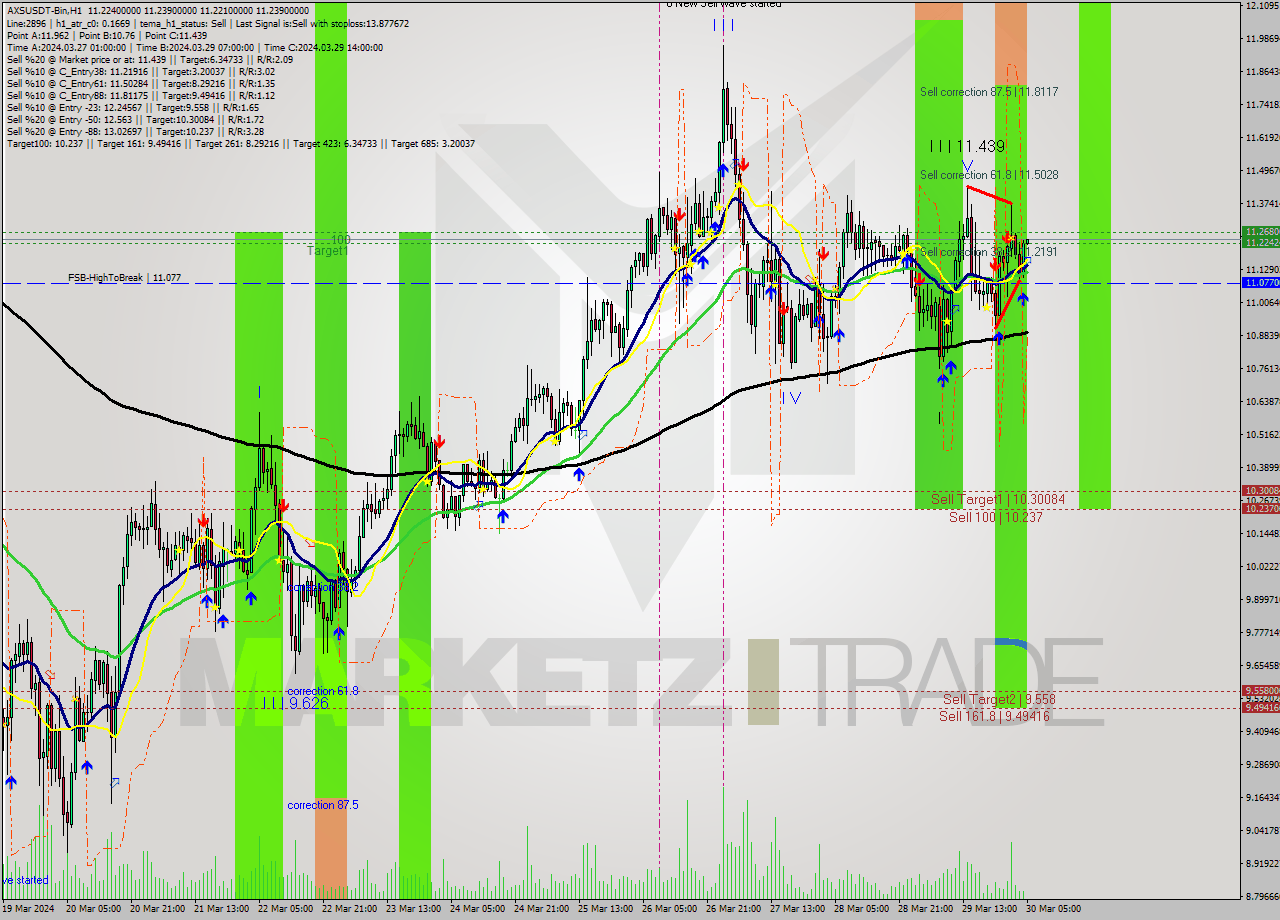Click the green 11.2242 price tag
This screenshot has width=1280, height=920.
pyautogui.click(x=1260, y=242)
